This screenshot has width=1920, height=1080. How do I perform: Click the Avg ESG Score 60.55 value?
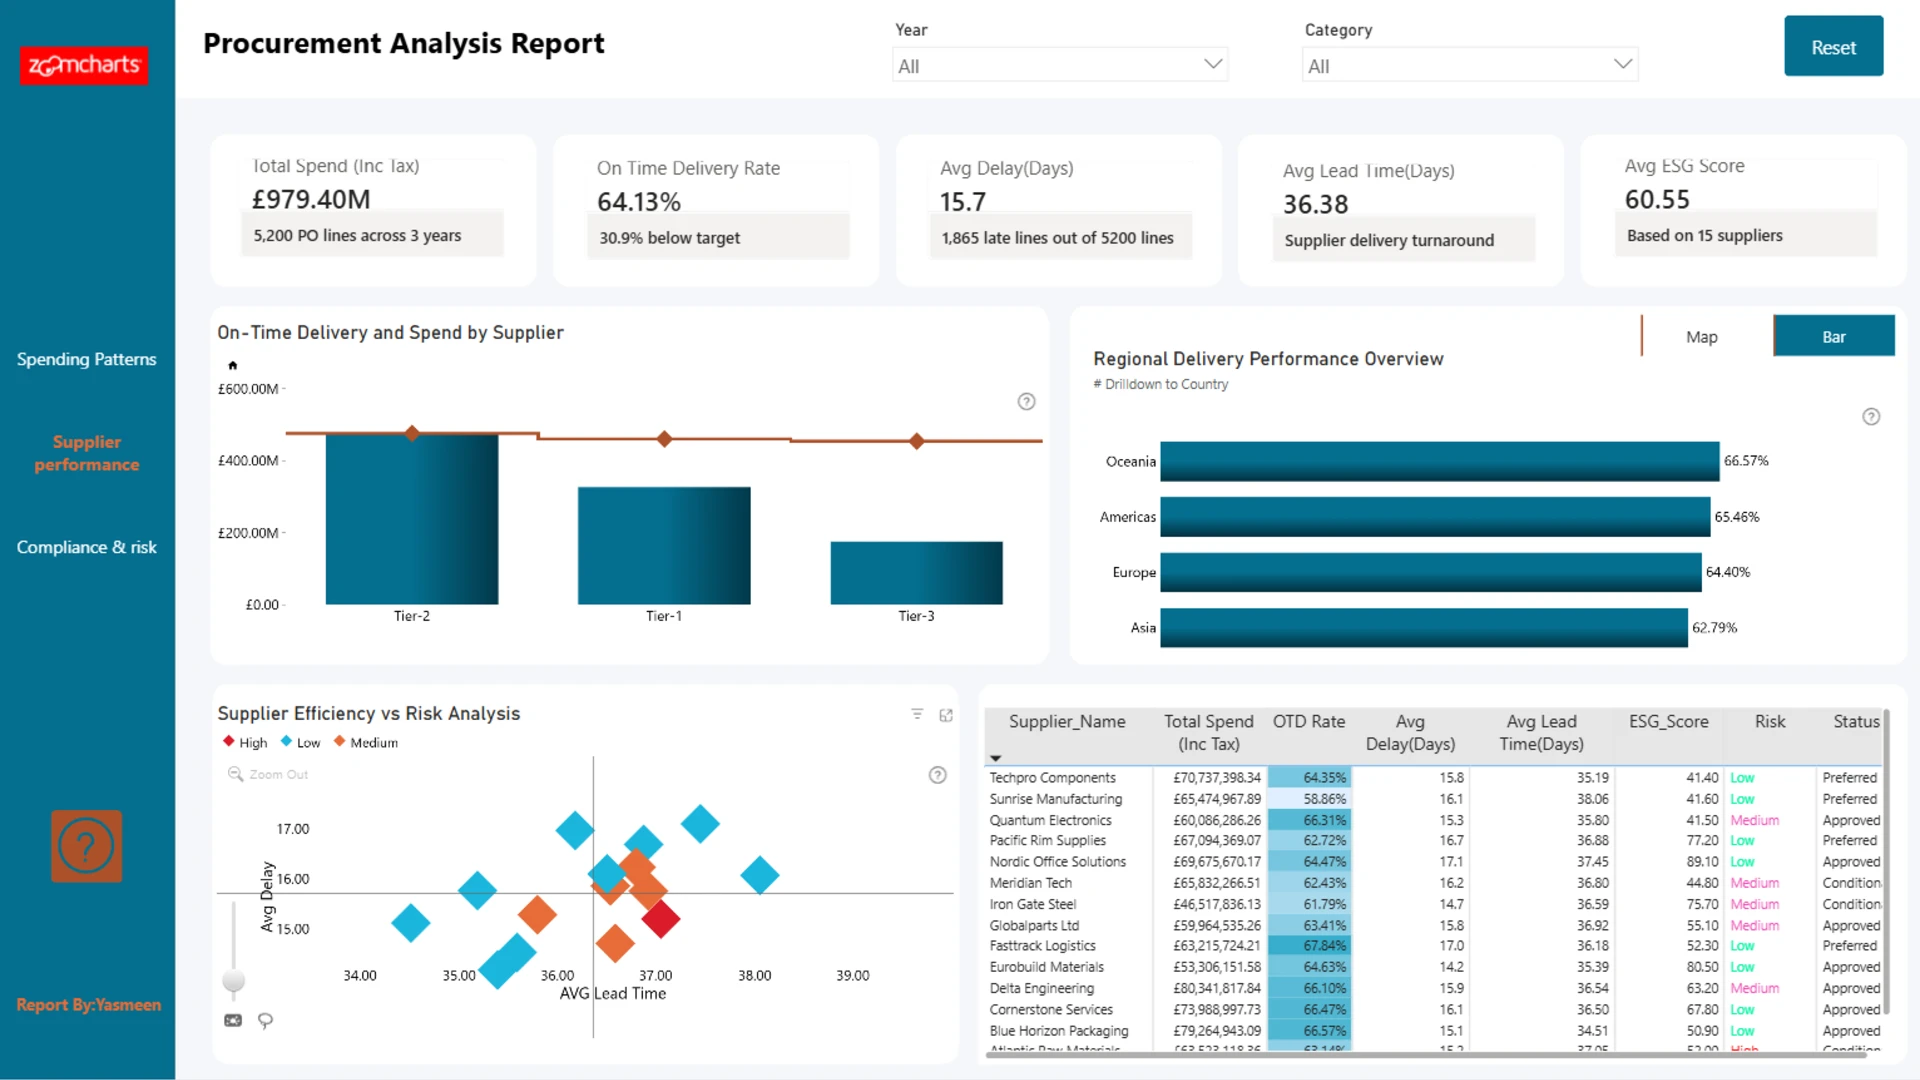coord(1657,200)
